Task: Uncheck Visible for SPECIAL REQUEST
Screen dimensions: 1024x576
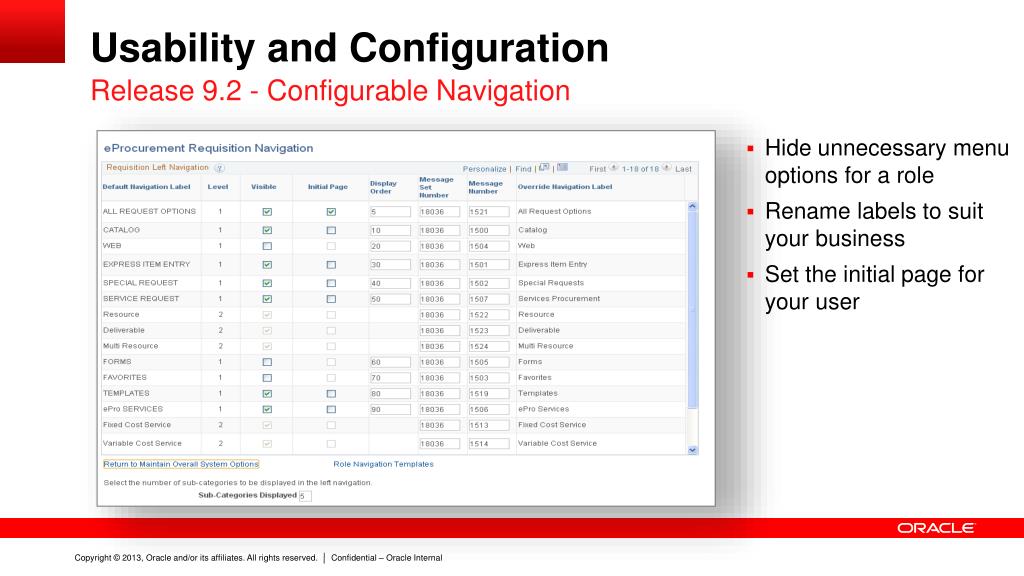Action: coord(267,283)
